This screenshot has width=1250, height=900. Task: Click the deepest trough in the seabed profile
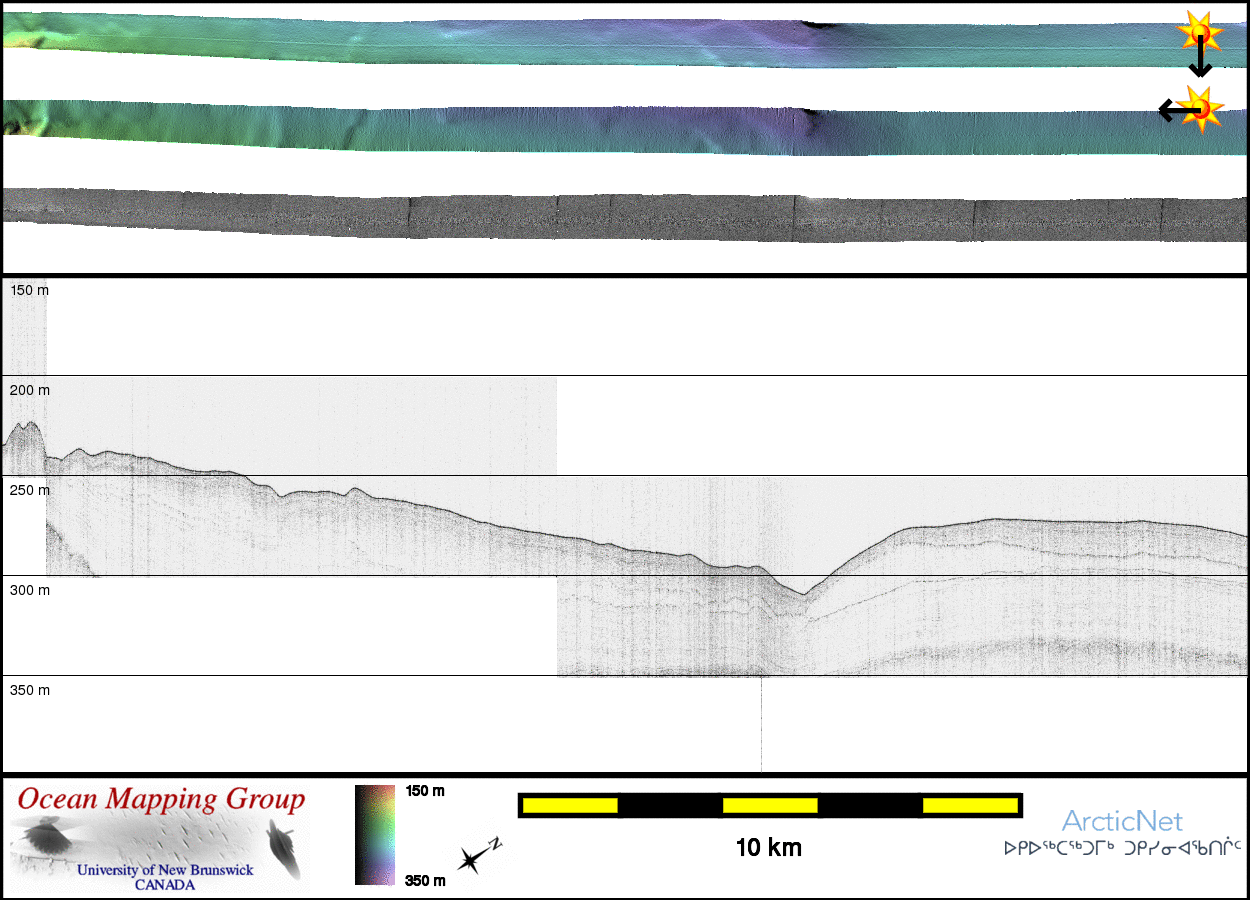(802, 595)
